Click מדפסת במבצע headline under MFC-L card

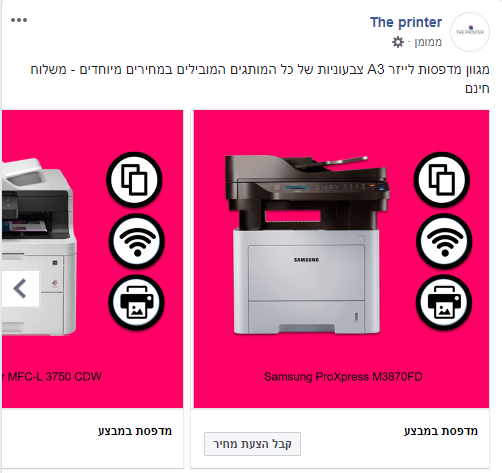click(x=135, y=431)
